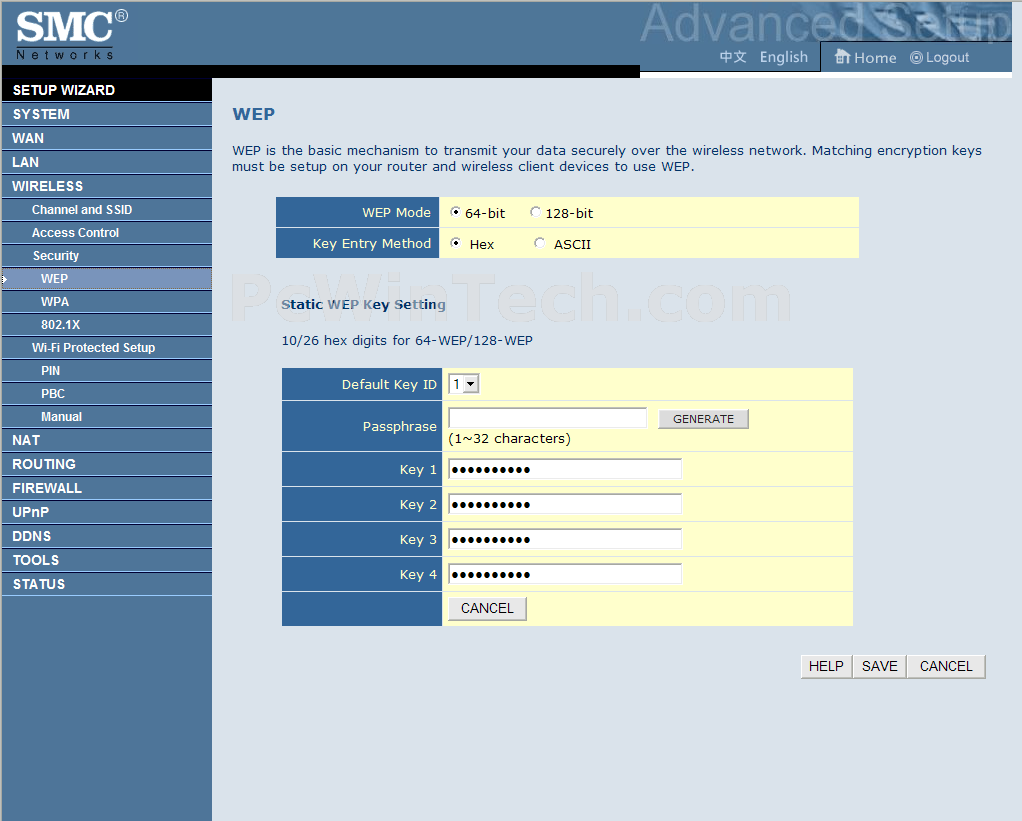Viewport: 1022px width, 821px height.
Task: Open PIN setup page
Action: coord(107,371)
